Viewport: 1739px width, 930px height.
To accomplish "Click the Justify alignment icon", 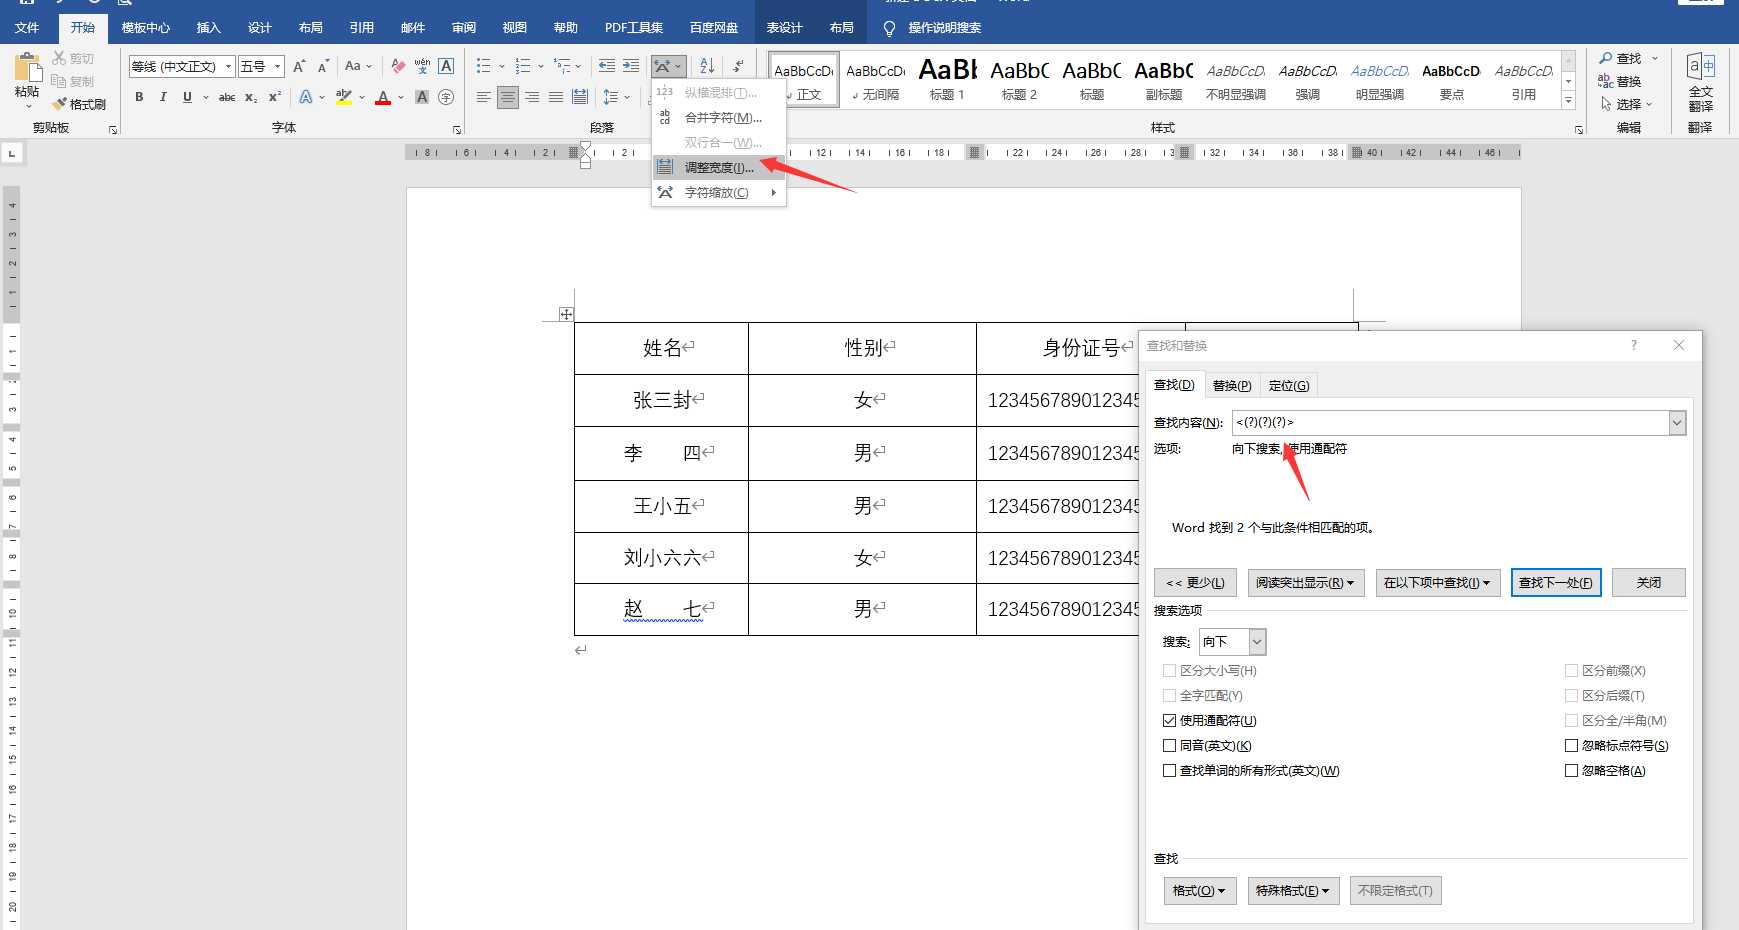I will click(556, 97).
